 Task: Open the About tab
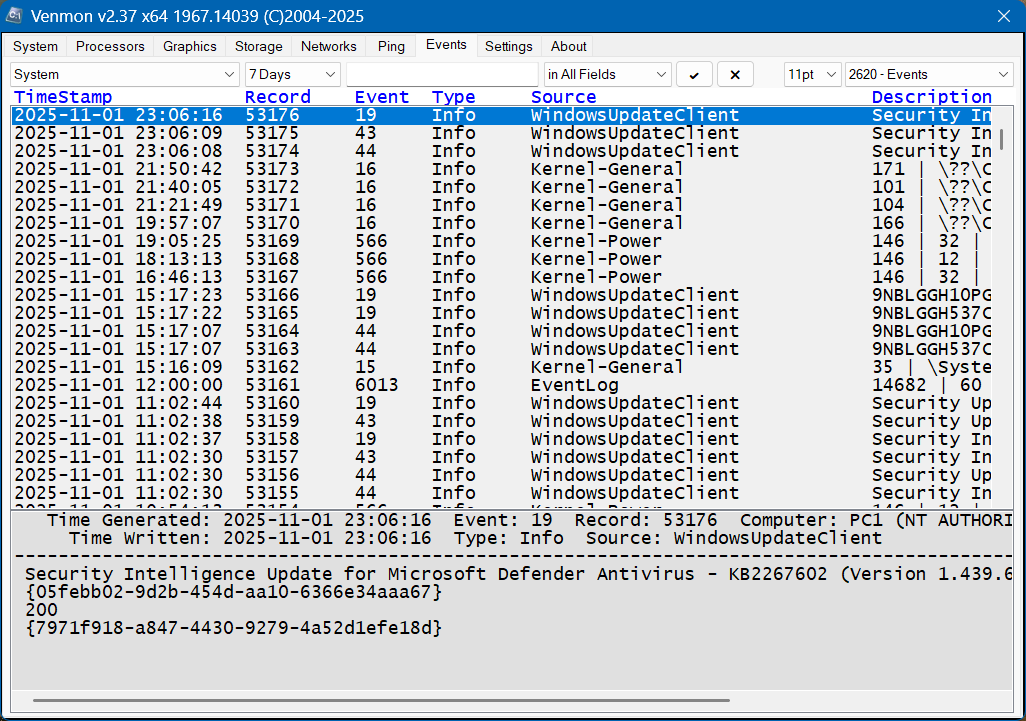point(569,46)
